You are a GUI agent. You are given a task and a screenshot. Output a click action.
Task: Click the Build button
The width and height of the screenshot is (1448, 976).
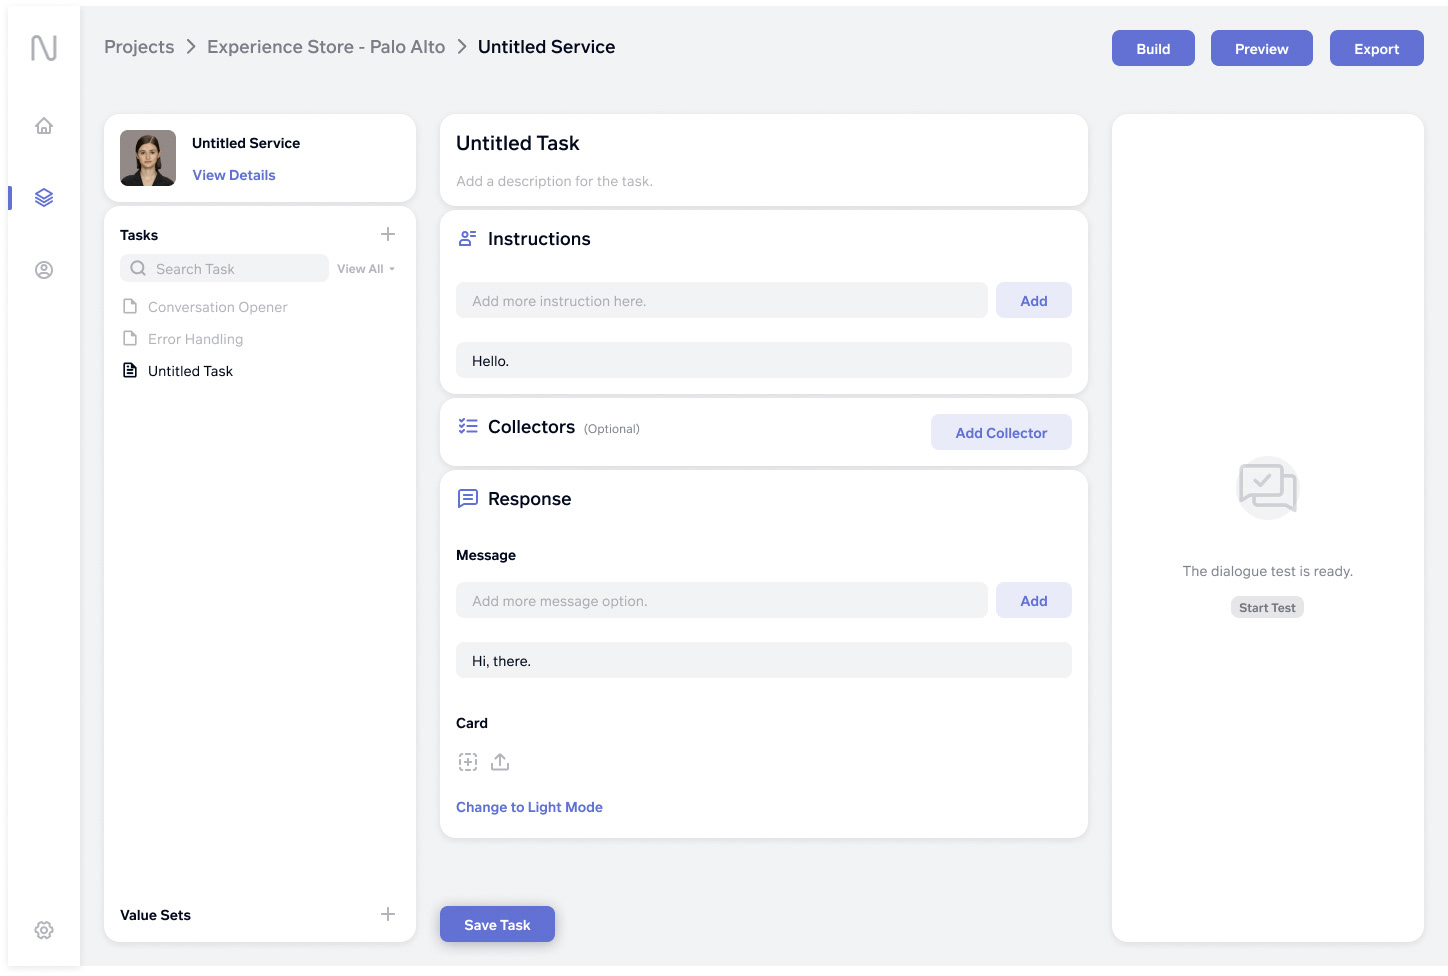(x=1153, y=48)
